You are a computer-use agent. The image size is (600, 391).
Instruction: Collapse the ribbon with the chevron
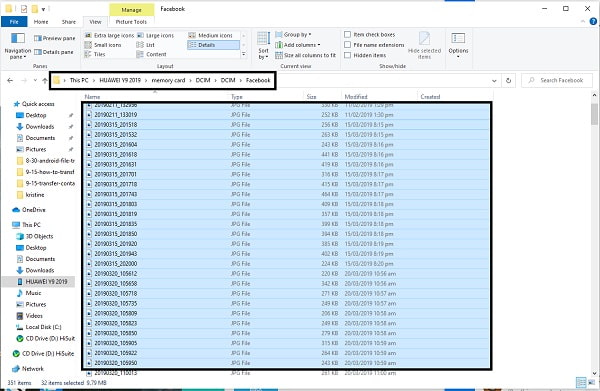[x=583, y=22]
